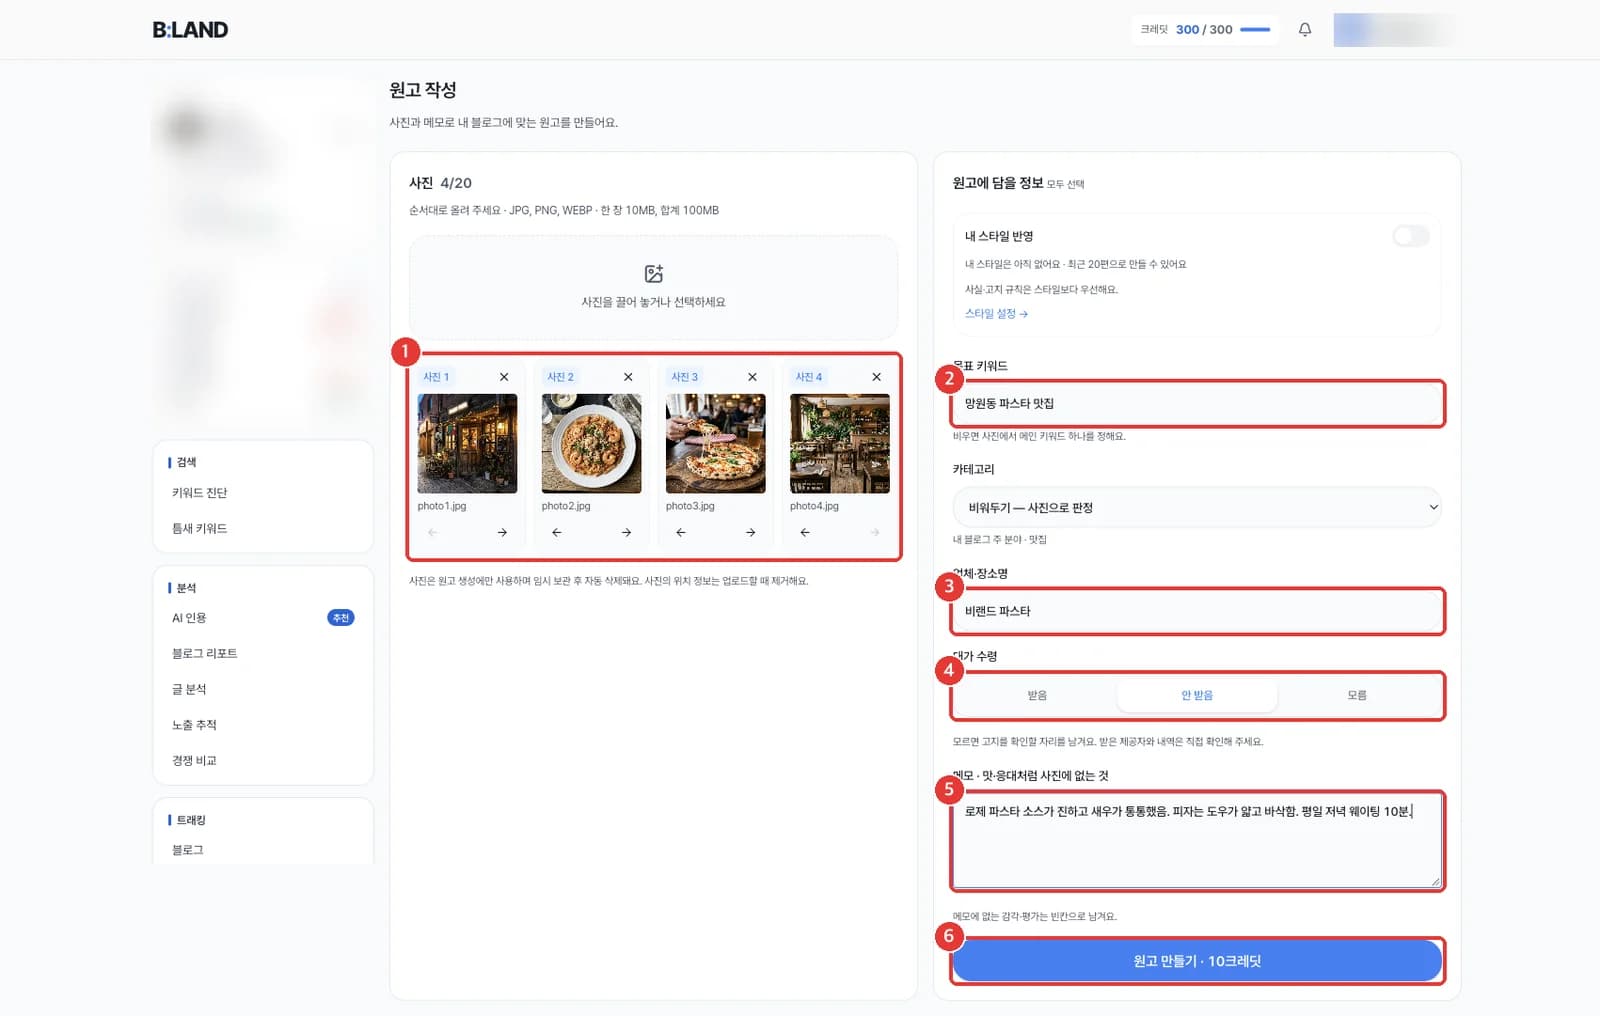This screenshot has width=1600, height=1016.
Task: Click the 원고 만들기 · 10크레딧 button
Action: [1197, 961]
